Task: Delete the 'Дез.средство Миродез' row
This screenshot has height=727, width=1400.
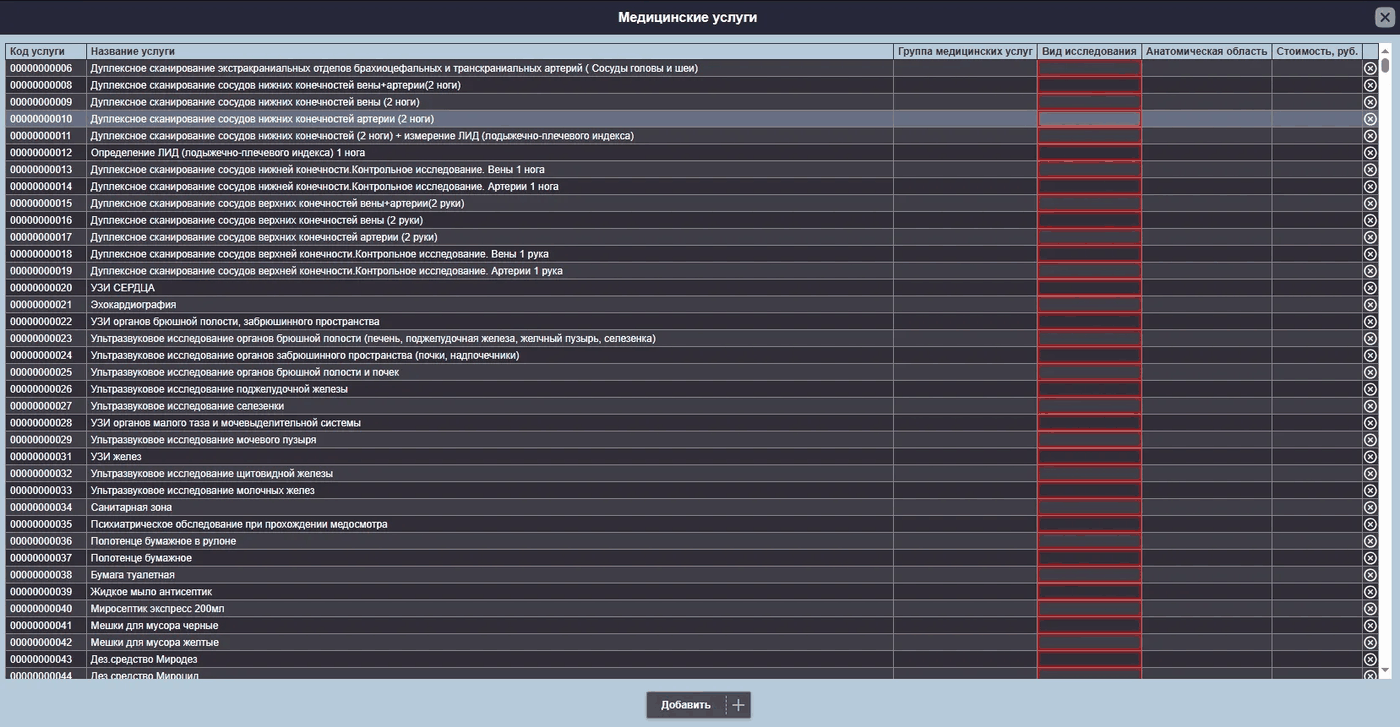Action: pos(1370,659)
